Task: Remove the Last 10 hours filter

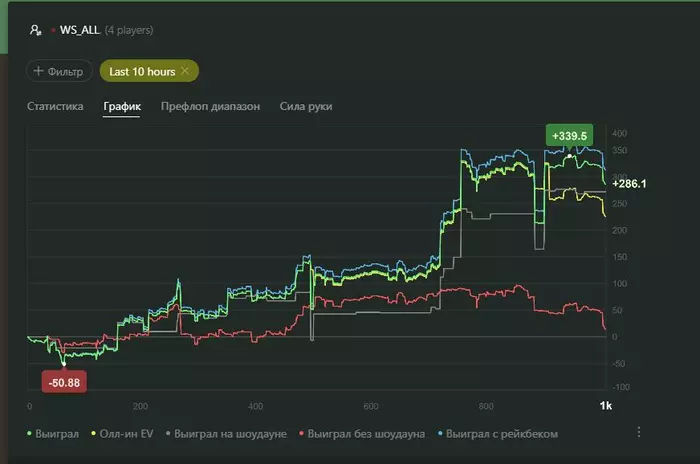Action: click(185, 71)
